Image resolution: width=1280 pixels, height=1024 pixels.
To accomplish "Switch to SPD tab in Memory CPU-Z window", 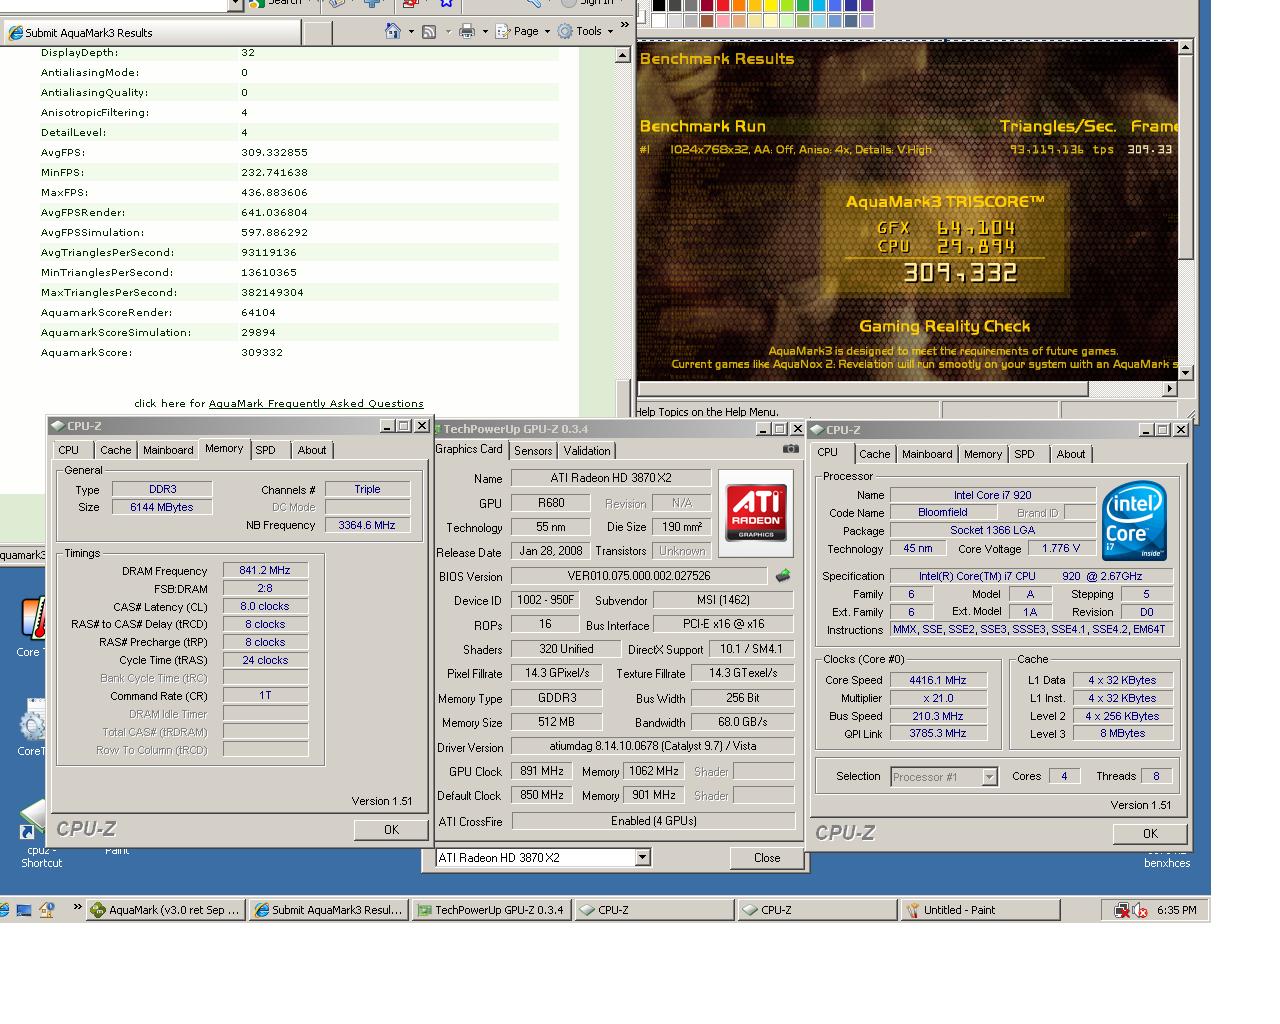I will click(265, 450).
